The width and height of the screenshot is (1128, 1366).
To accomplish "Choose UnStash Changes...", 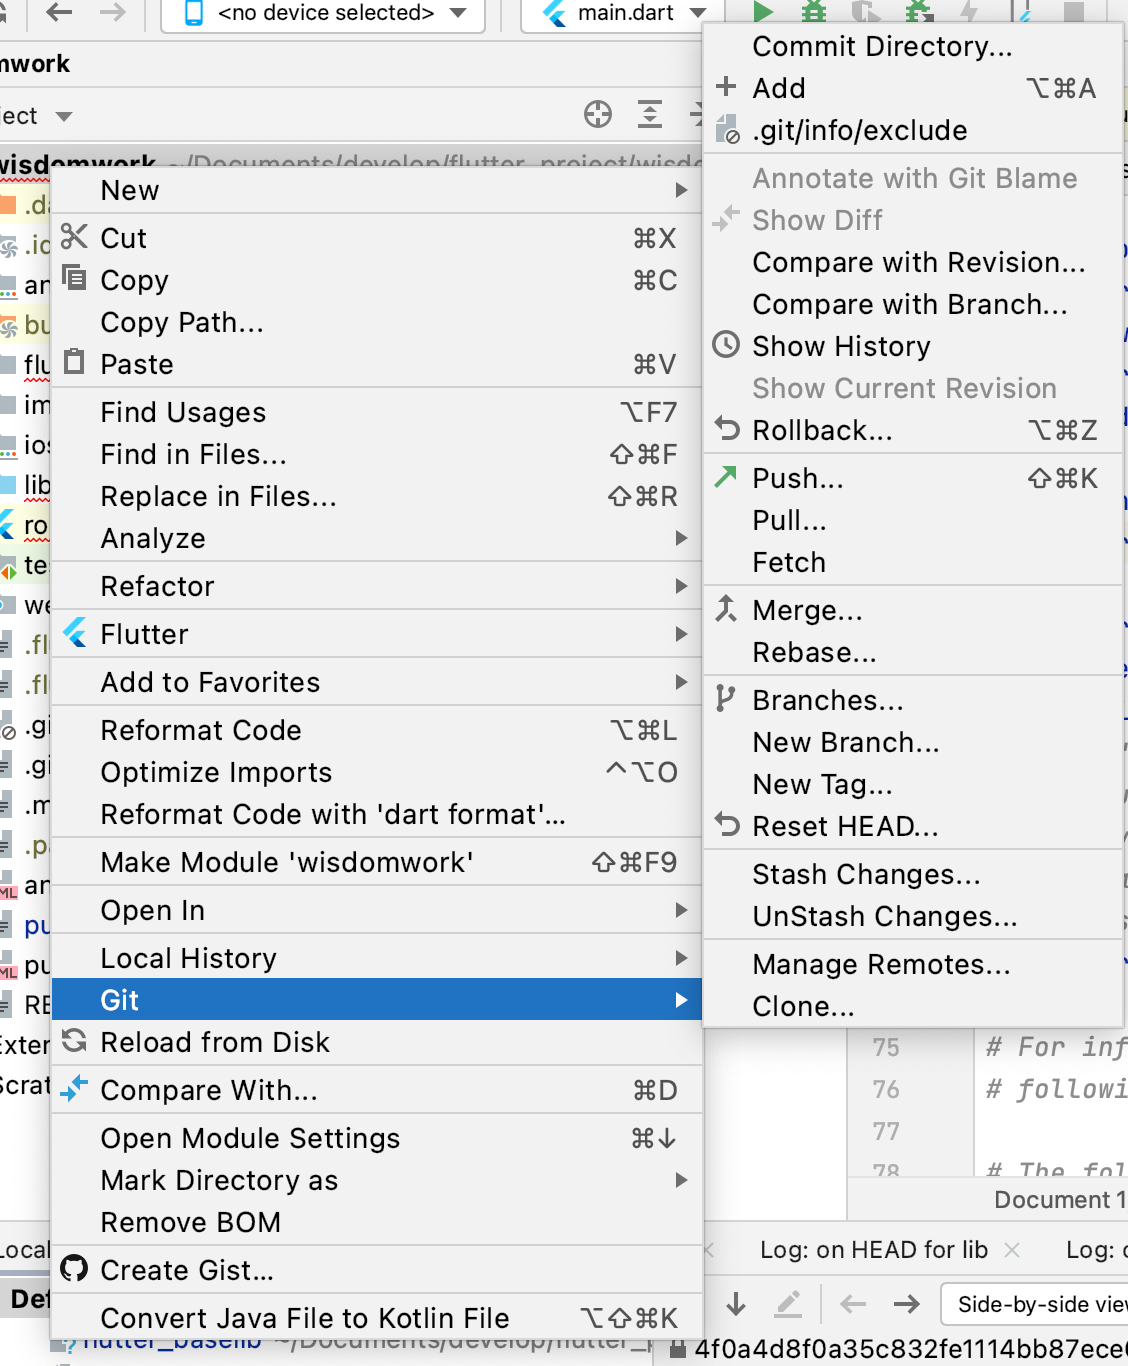I will pyautogui.click(x=912, y=916).
